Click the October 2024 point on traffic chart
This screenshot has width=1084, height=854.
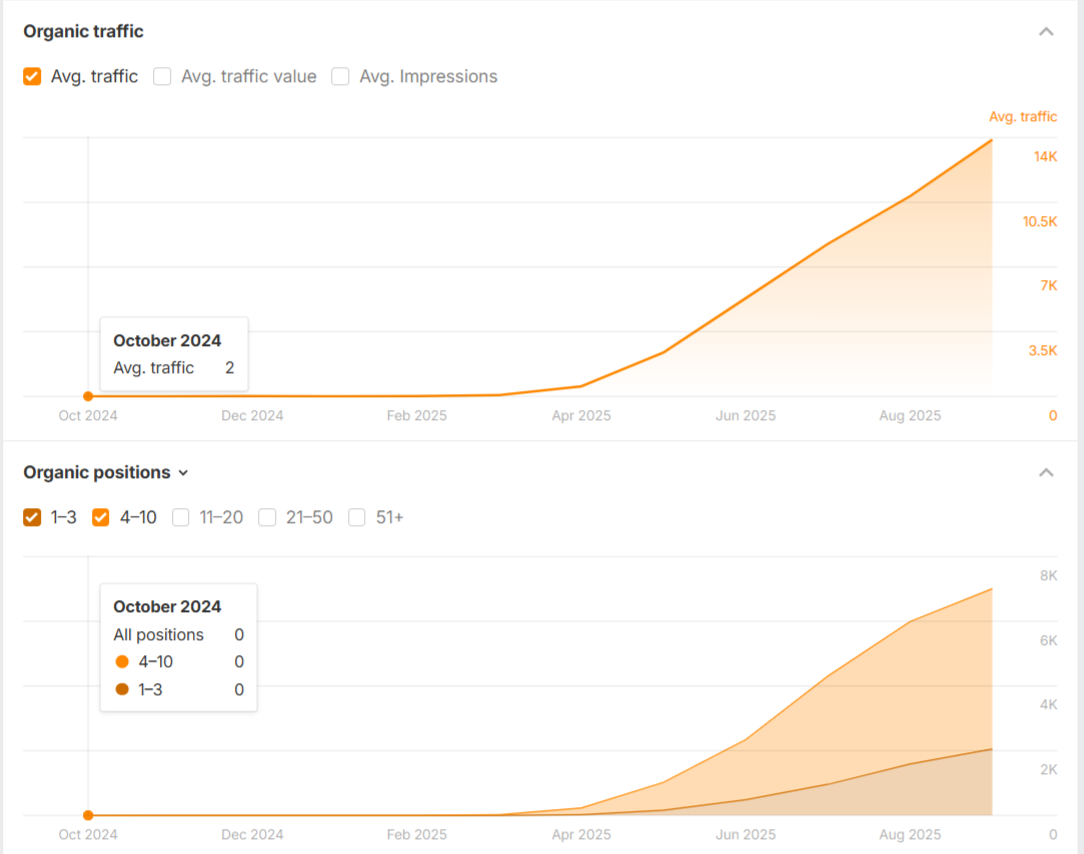[88, 396]
